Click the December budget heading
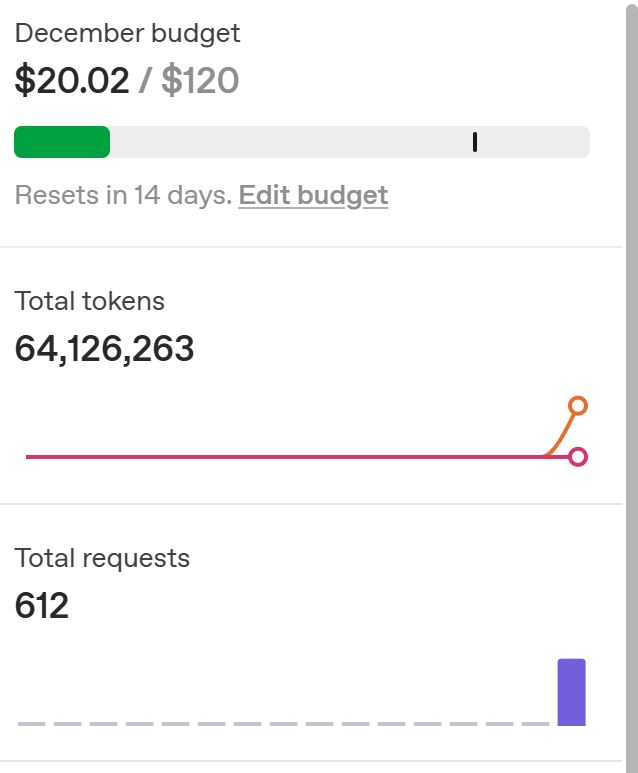638x773 pixels. pos(127,33)
